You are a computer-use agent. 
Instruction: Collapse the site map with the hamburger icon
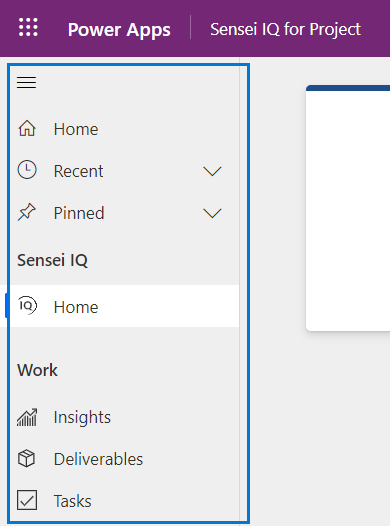[x=26, y=83]
